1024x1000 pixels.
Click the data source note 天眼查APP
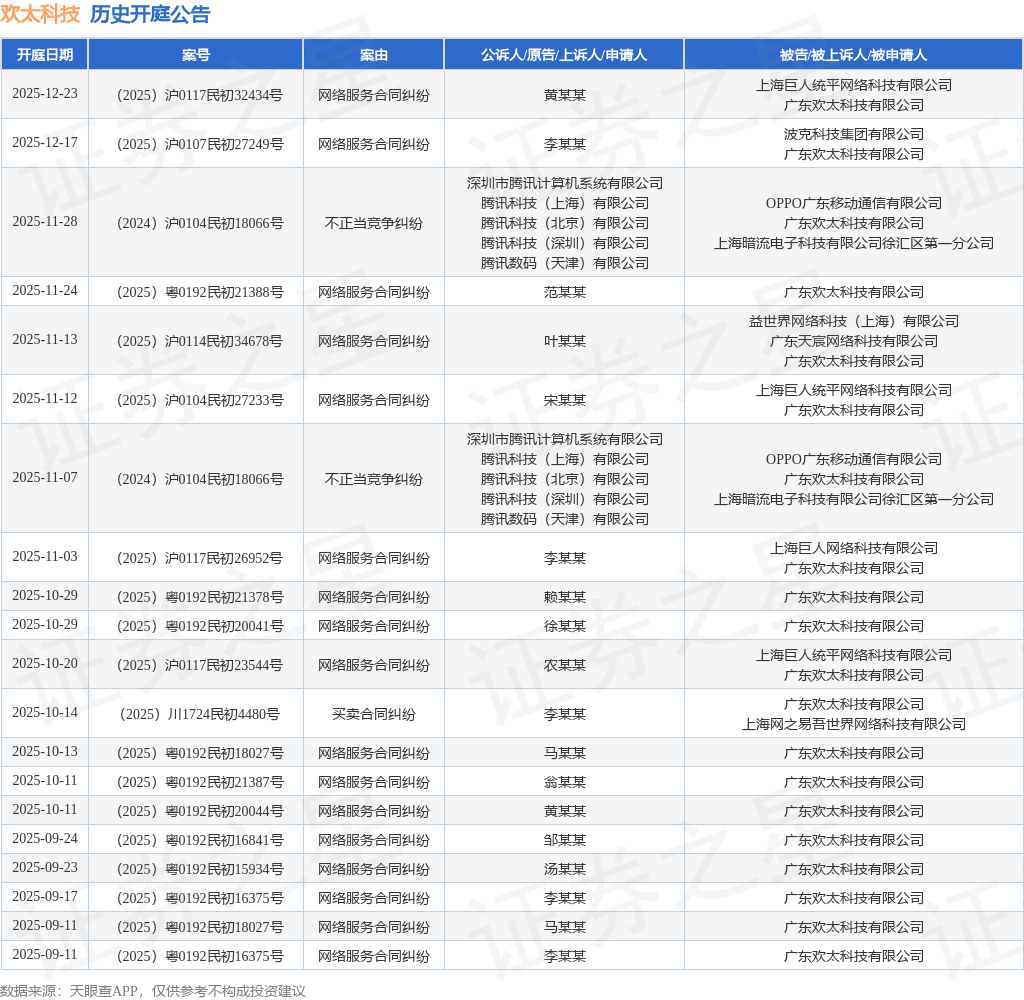pos(103,991)
